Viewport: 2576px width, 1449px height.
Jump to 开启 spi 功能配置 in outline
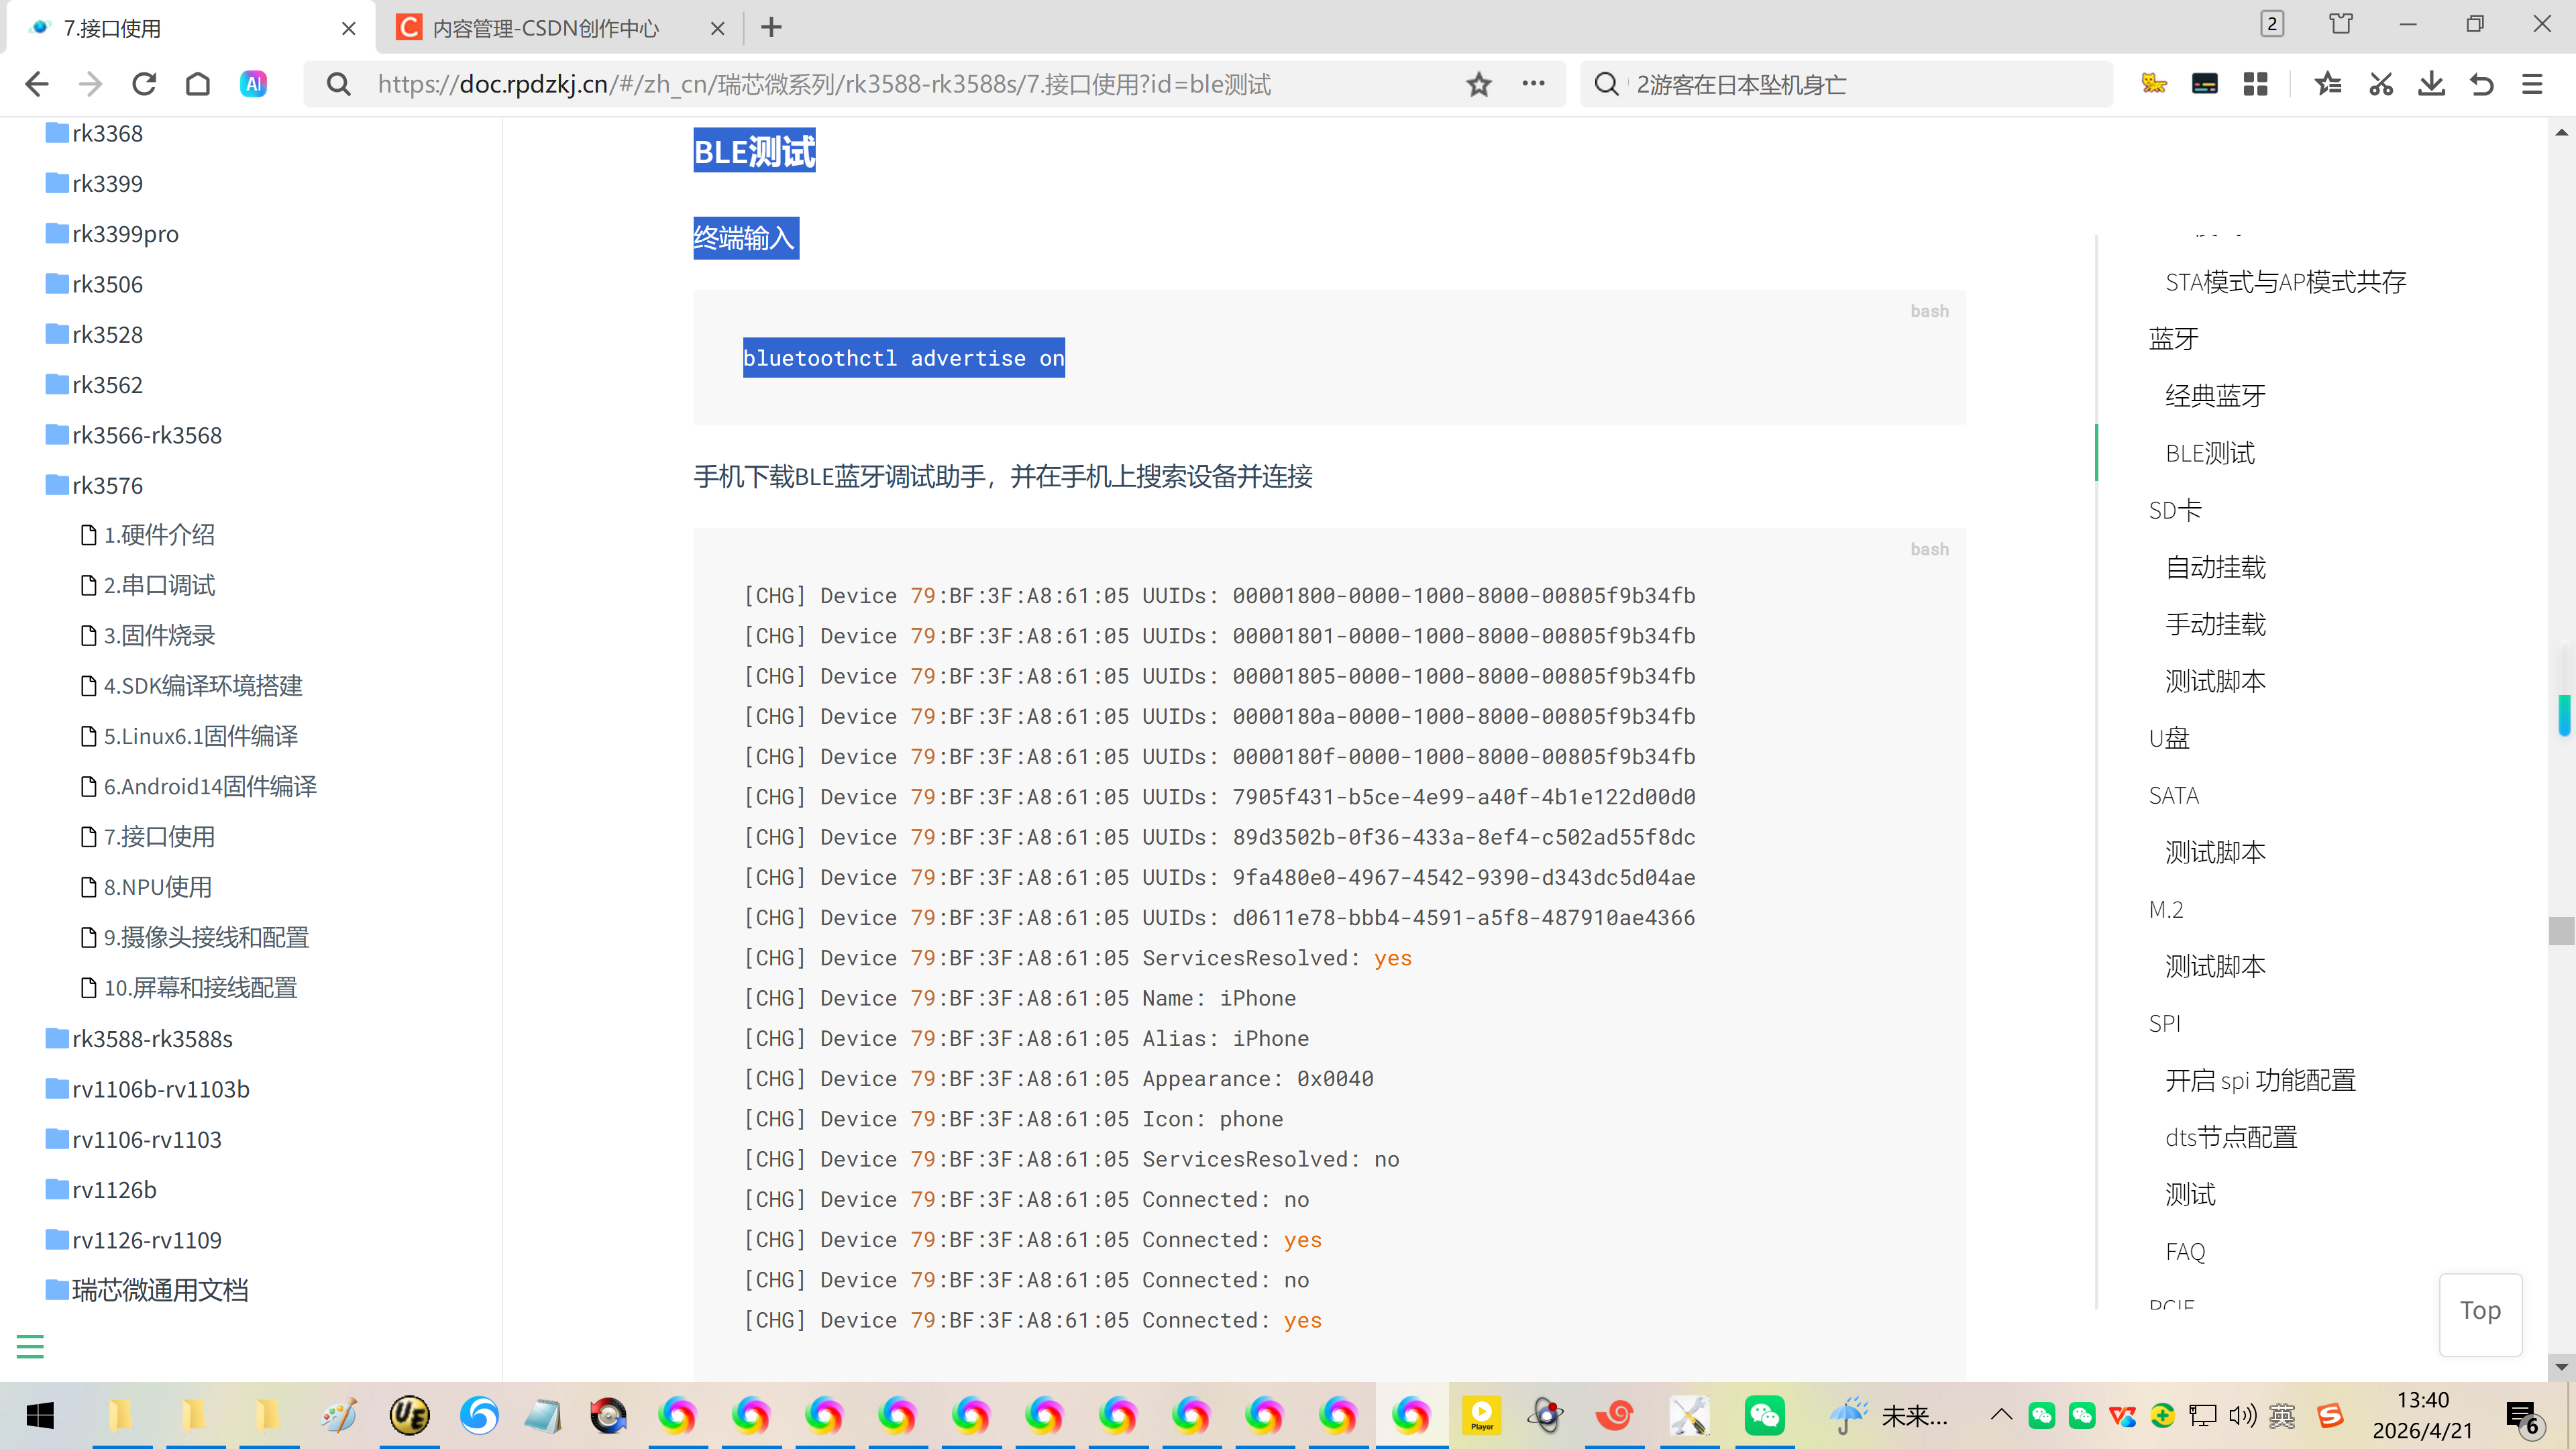(x=2260, y=1080)
